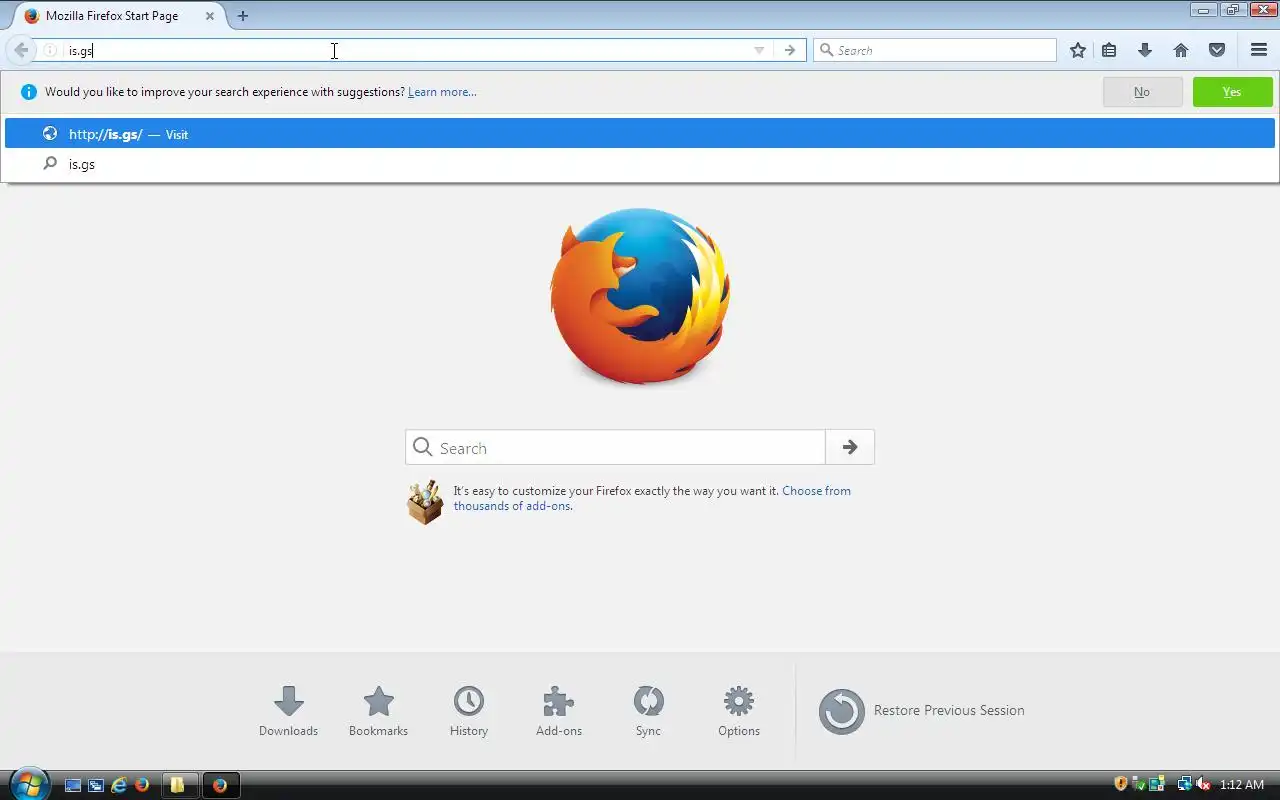Open Downloads from start page
Image resolution: width=1280 pixels, height=800 pixels.
tap(288, 712)
